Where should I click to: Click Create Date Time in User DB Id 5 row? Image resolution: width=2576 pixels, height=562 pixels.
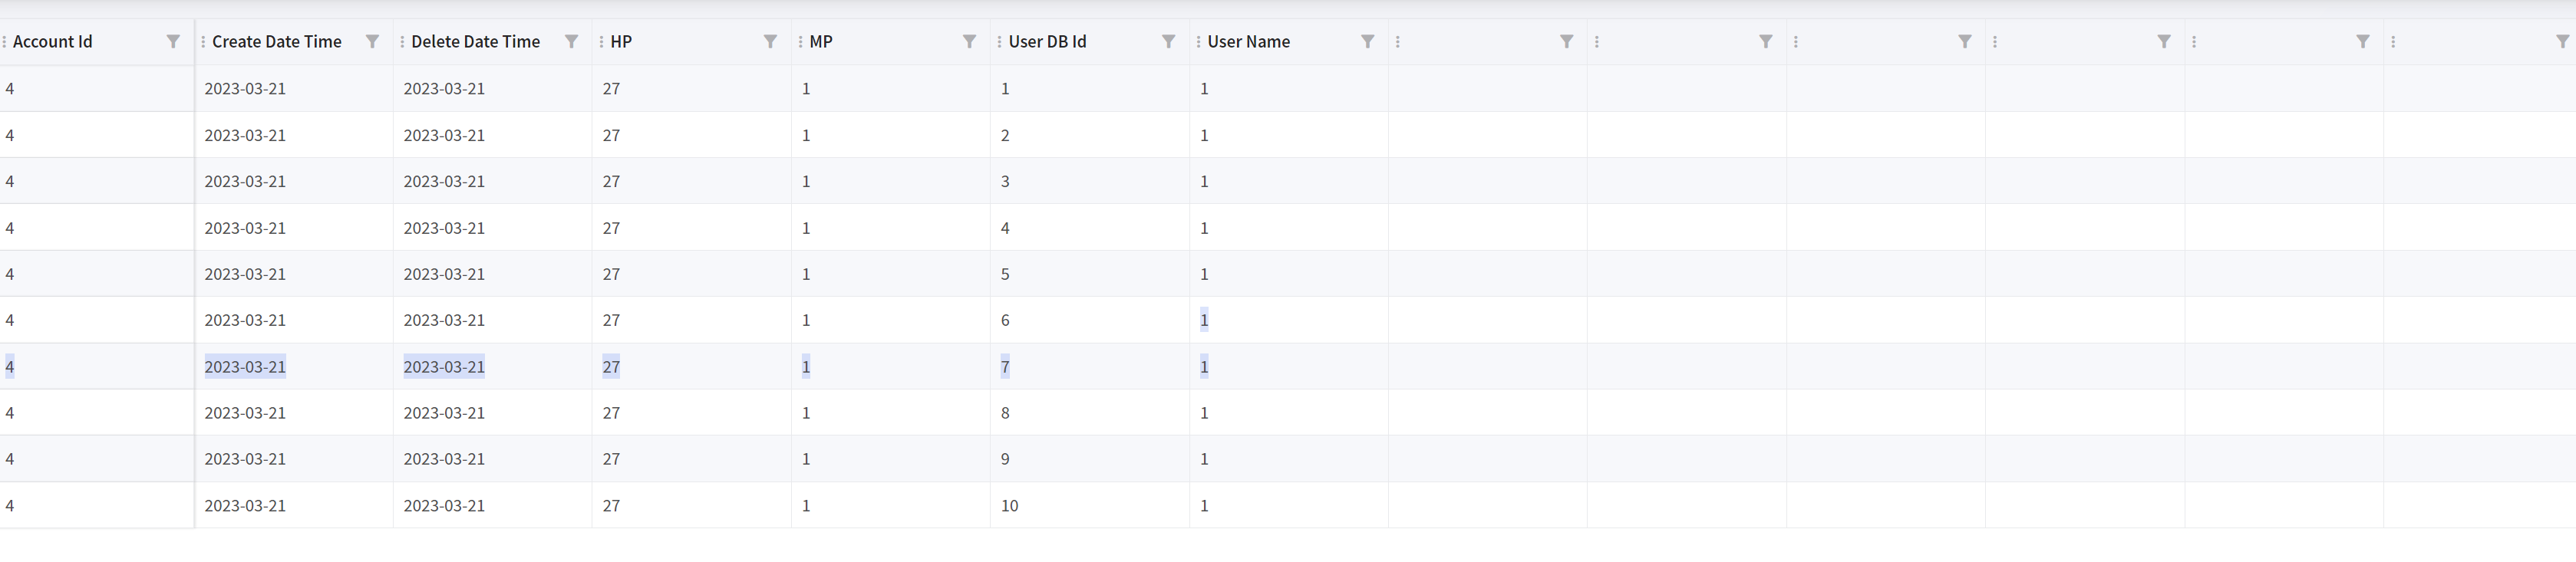[245, 274]
